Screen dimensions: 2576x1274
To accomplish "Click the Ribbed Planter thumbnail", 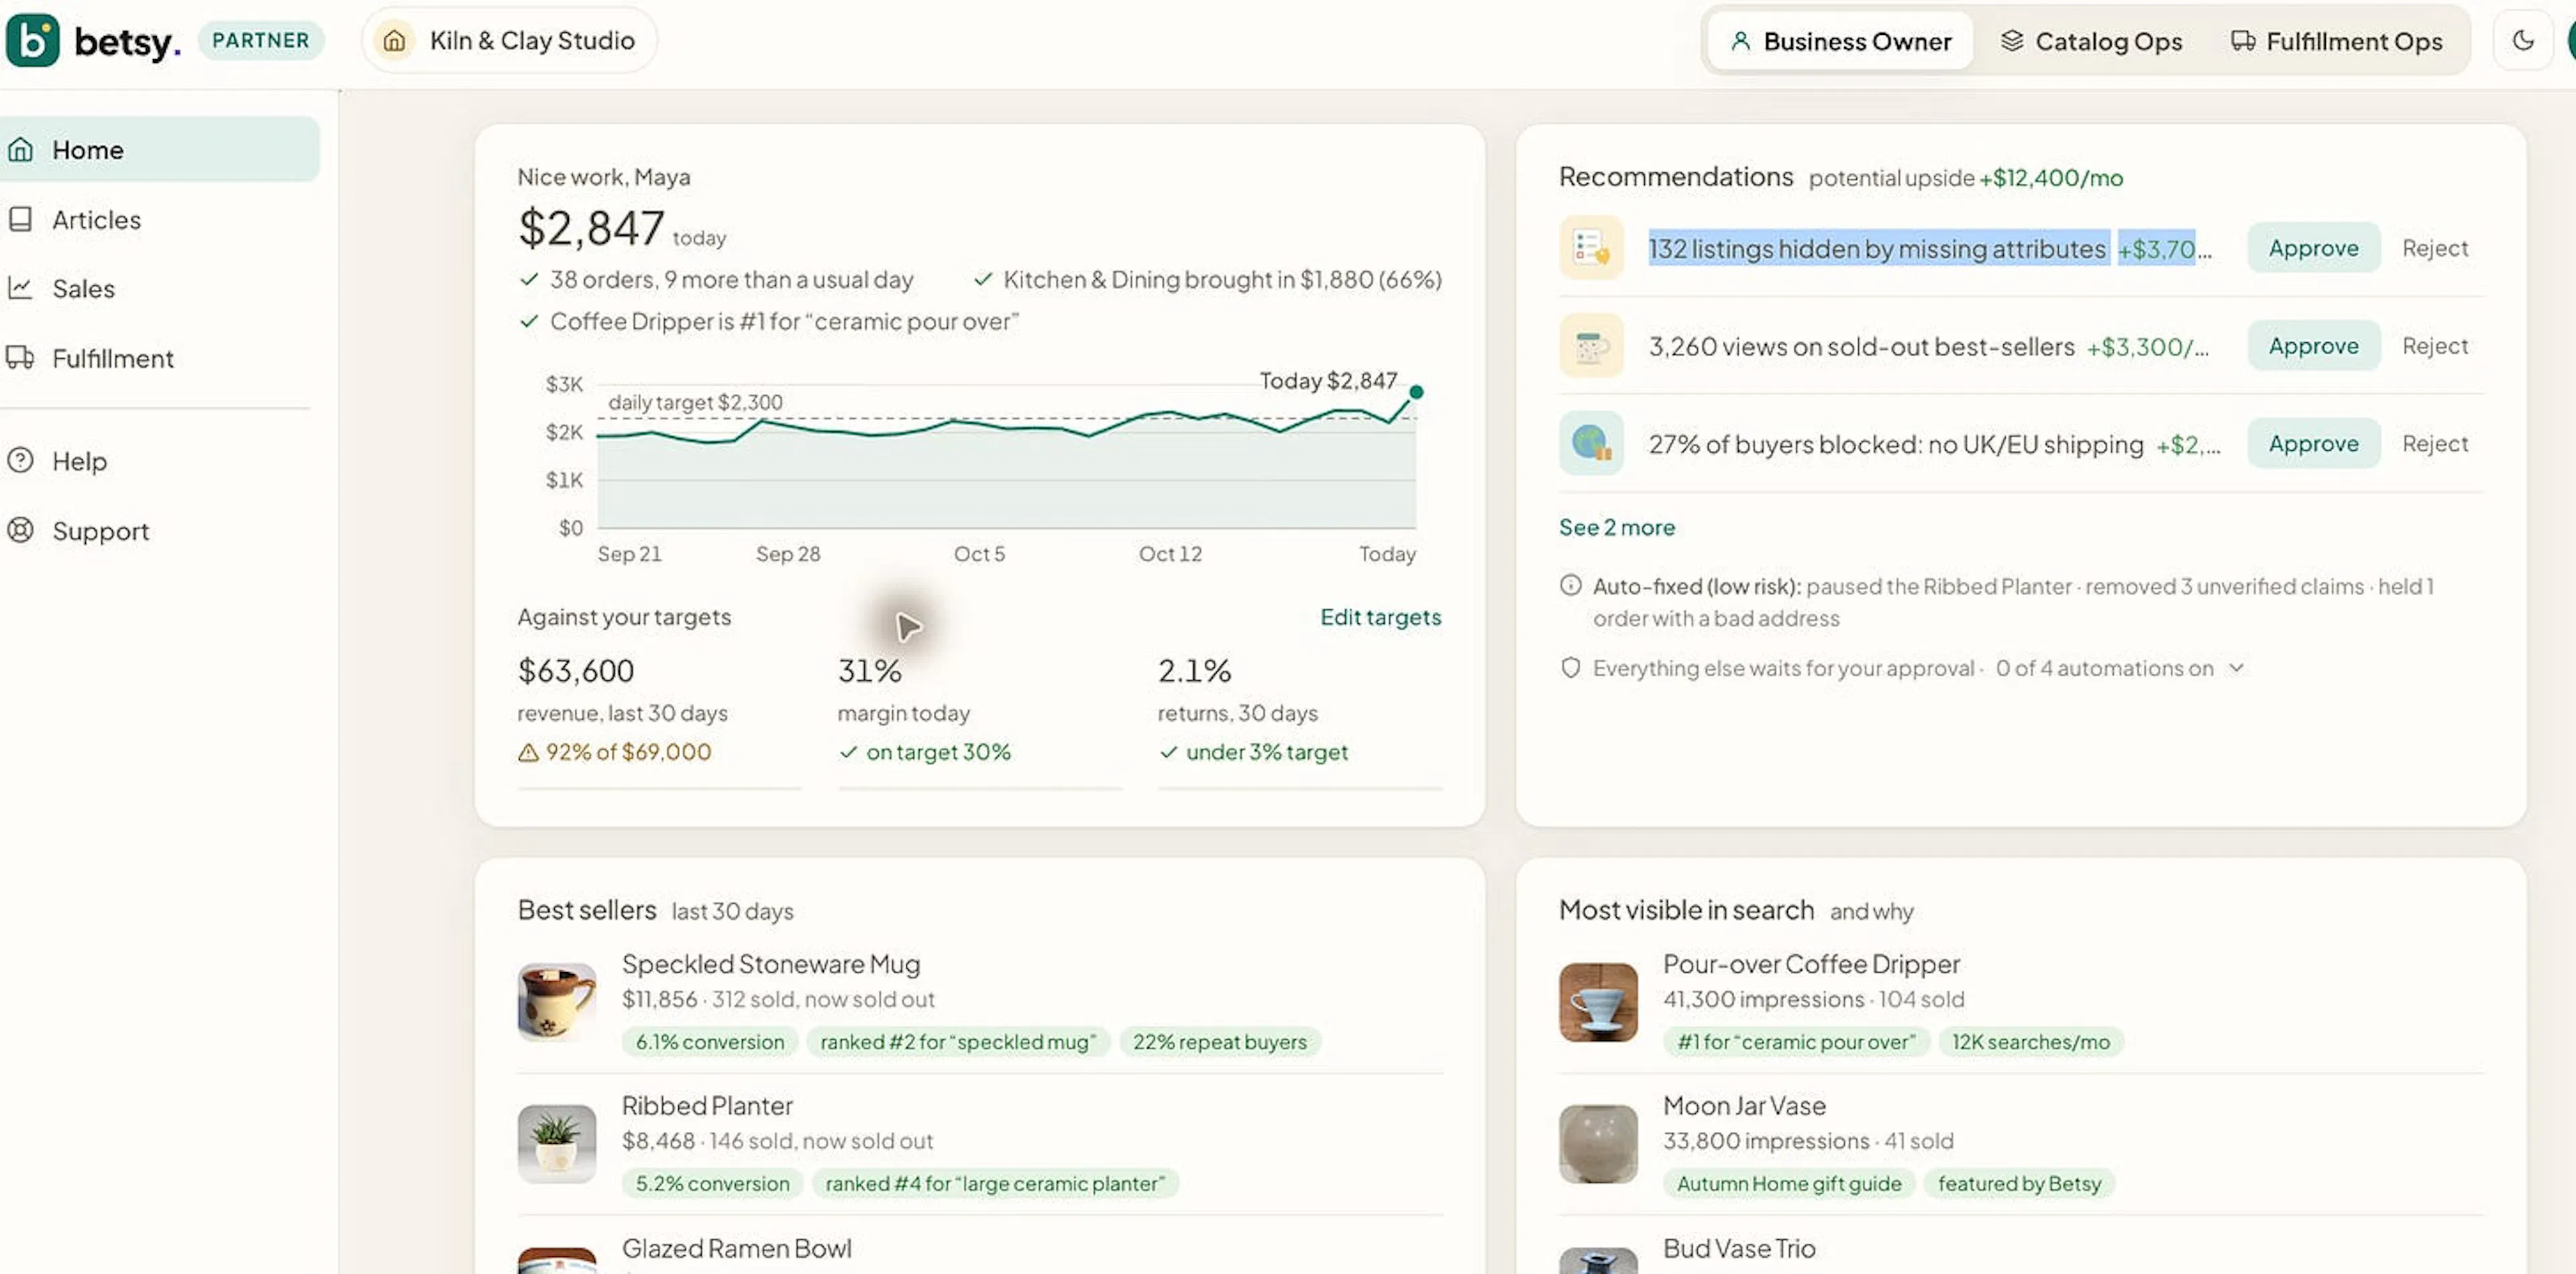I will pos(557,1144).
